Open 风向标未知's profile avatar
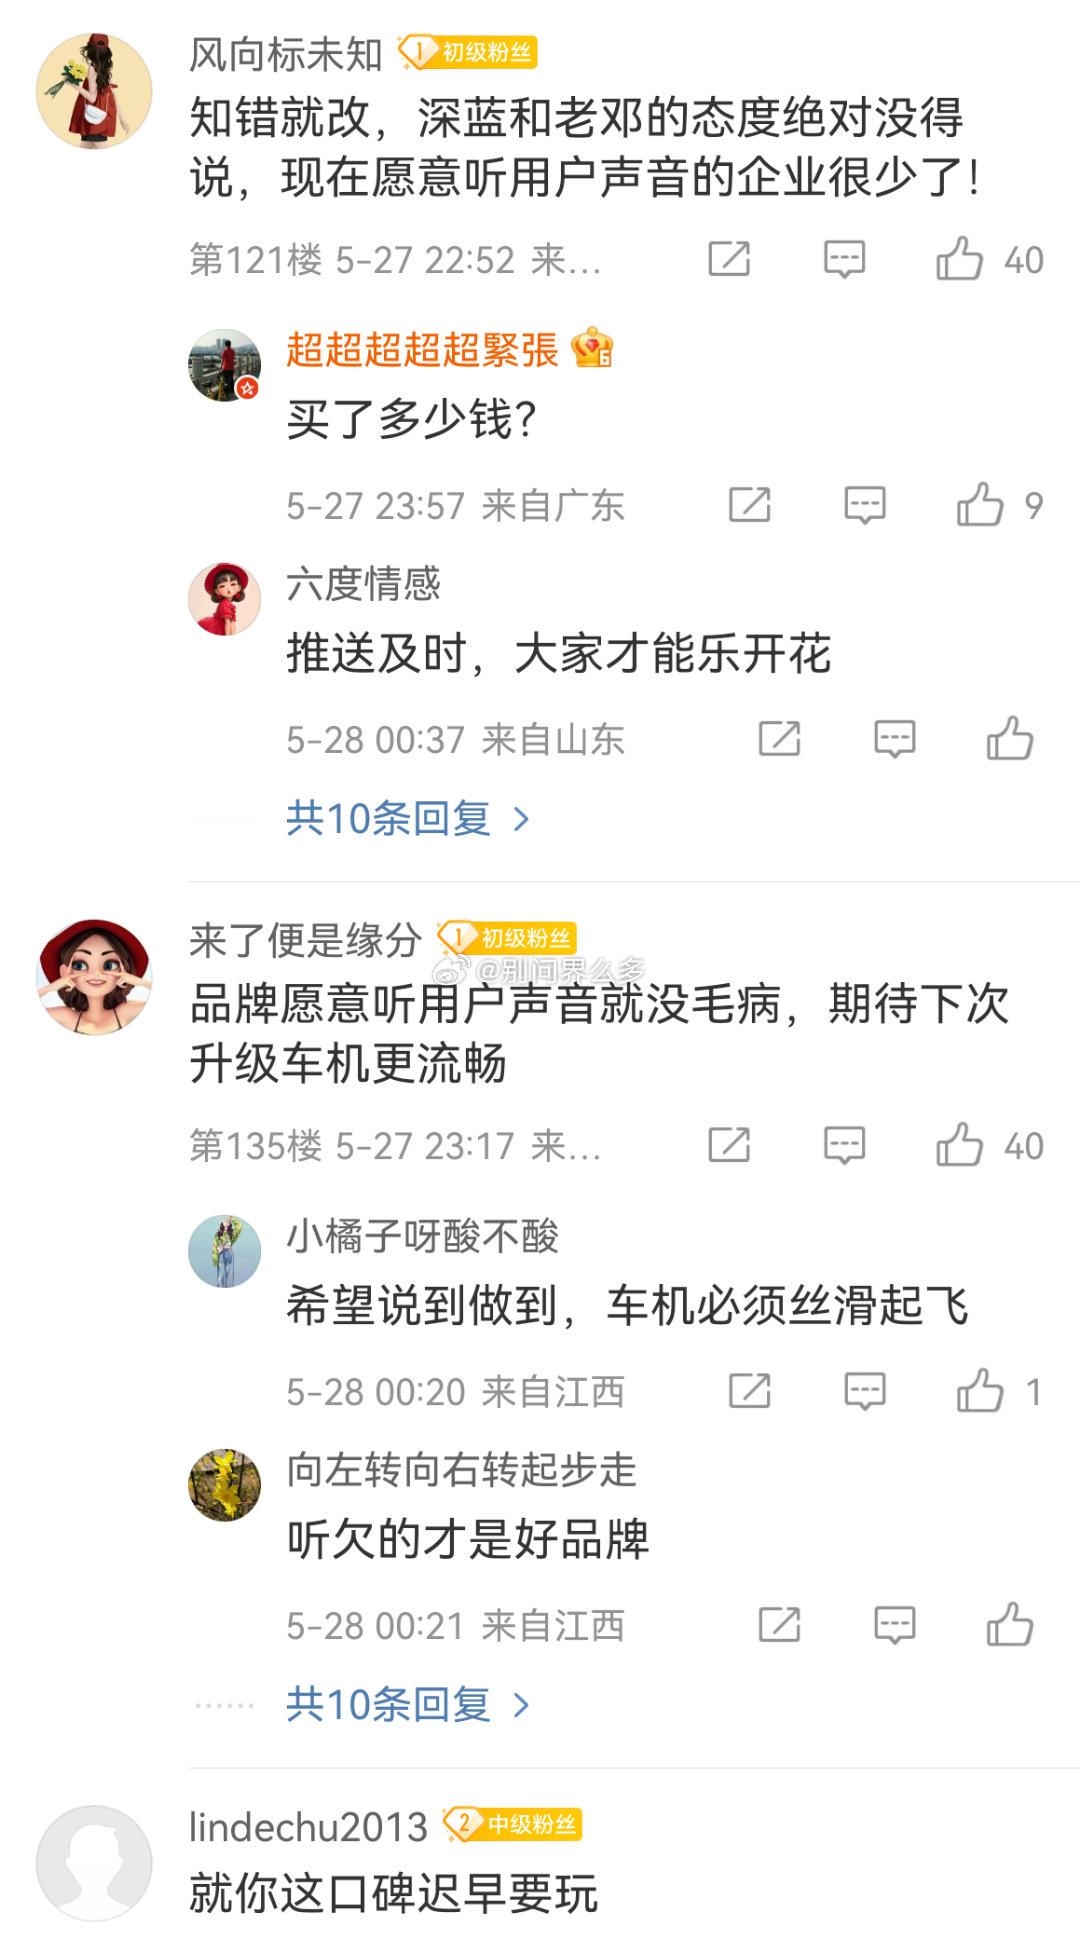This screenshot has height=1939, width=1080. 94,91
